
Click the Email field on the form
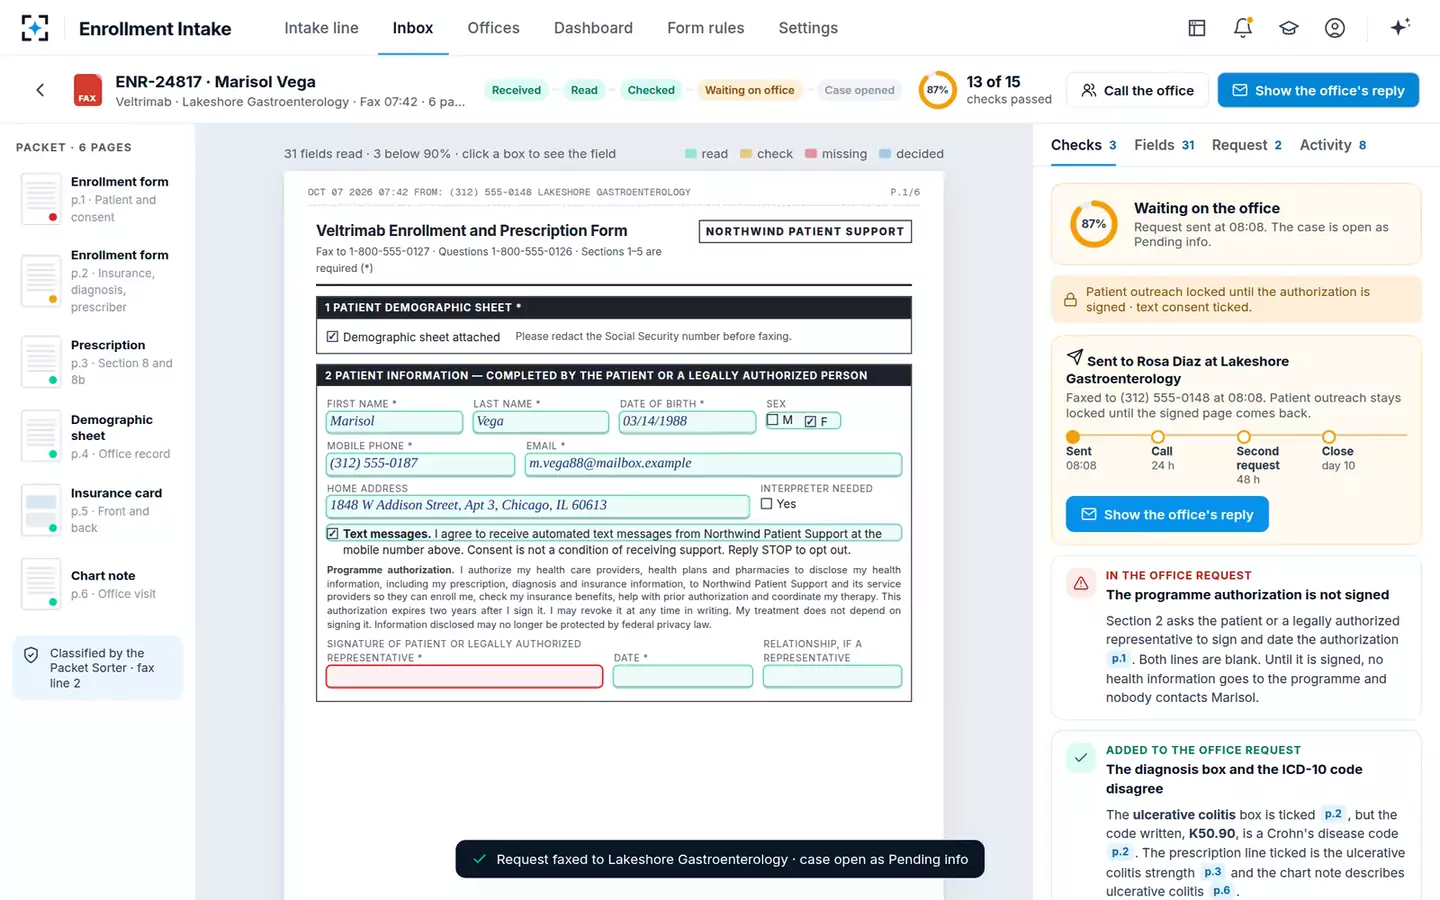[714, 464]
